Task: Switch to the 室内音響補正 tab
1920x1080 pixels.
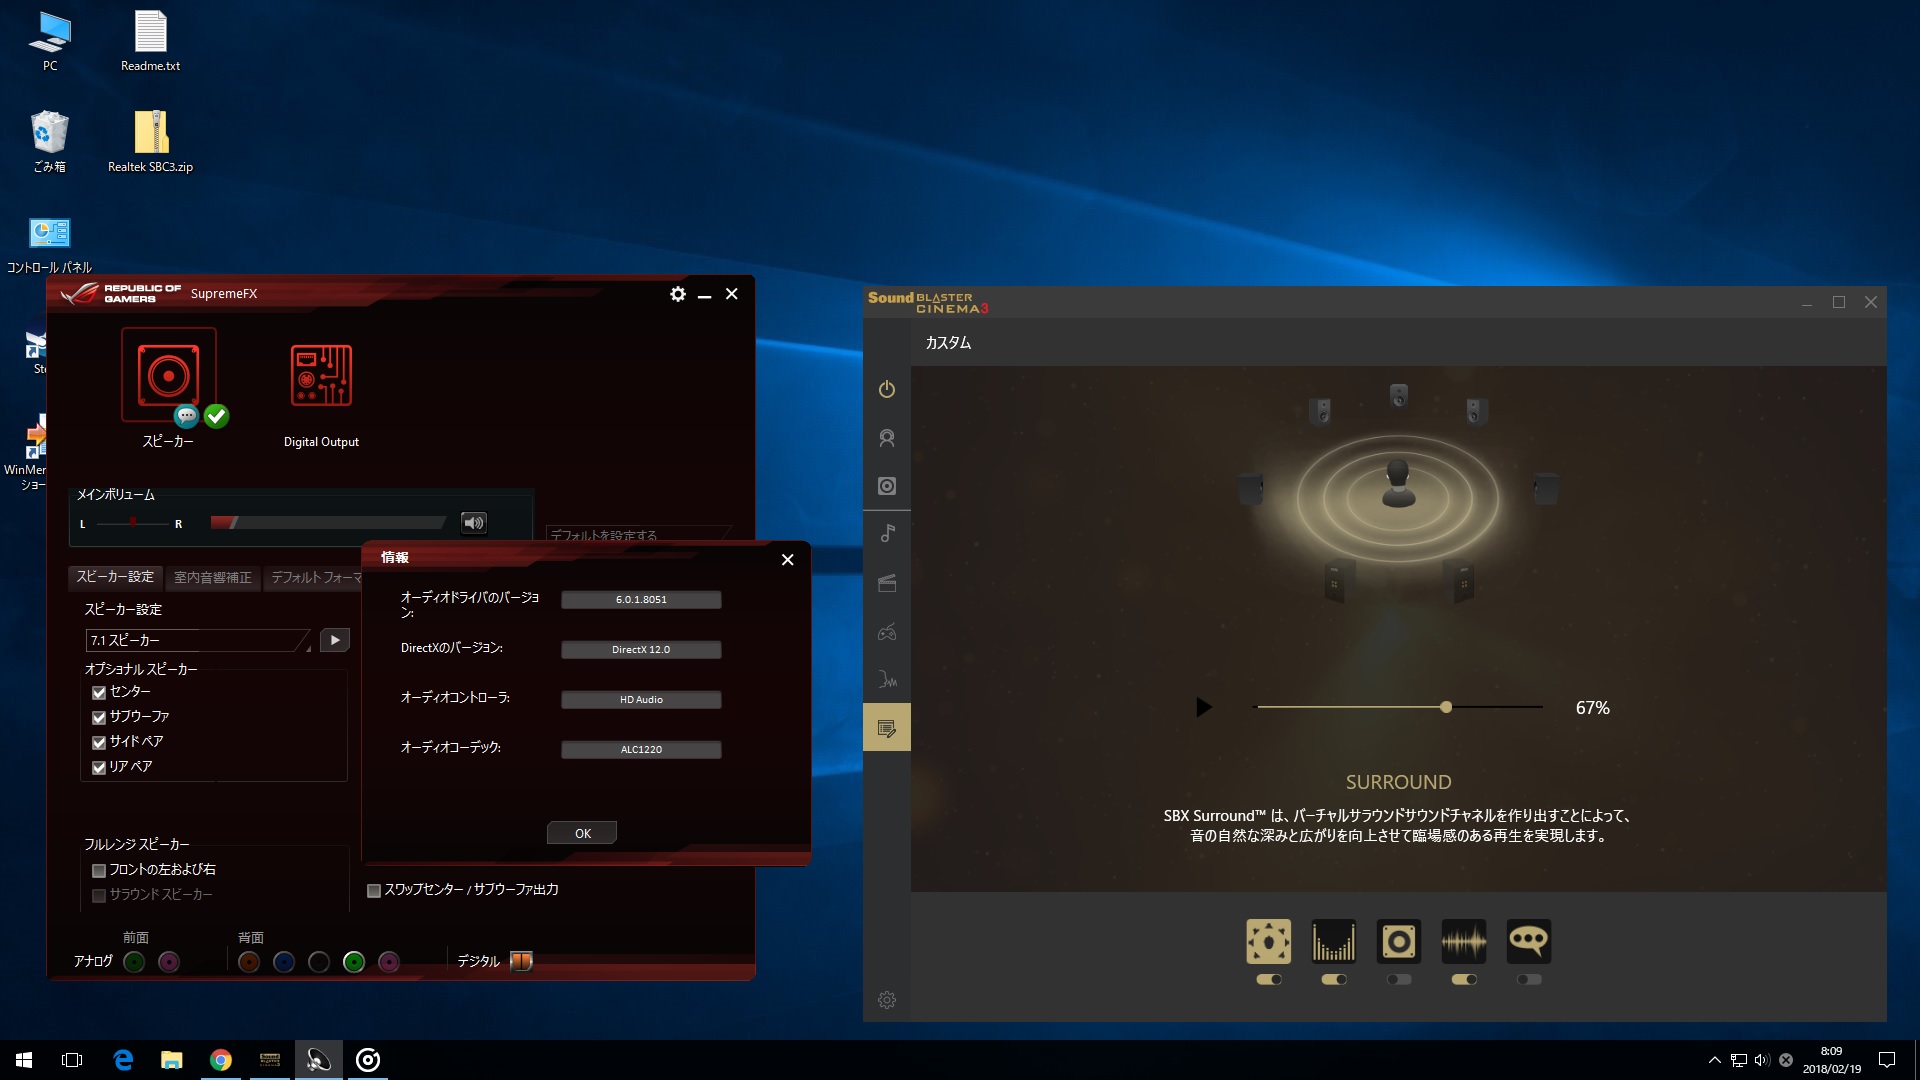Action: (213, 578)
